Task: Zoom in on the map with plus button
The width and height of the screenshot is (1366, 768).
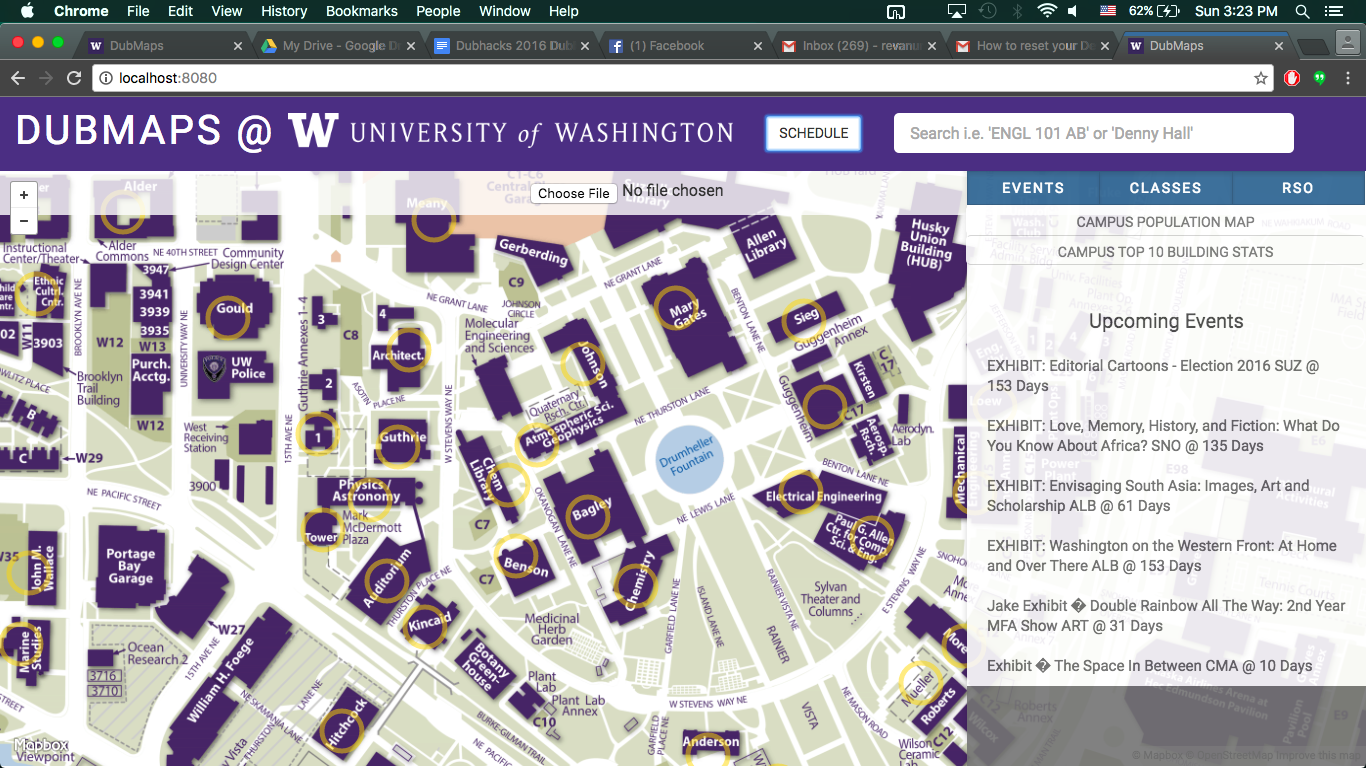Action: click(24, 195)
